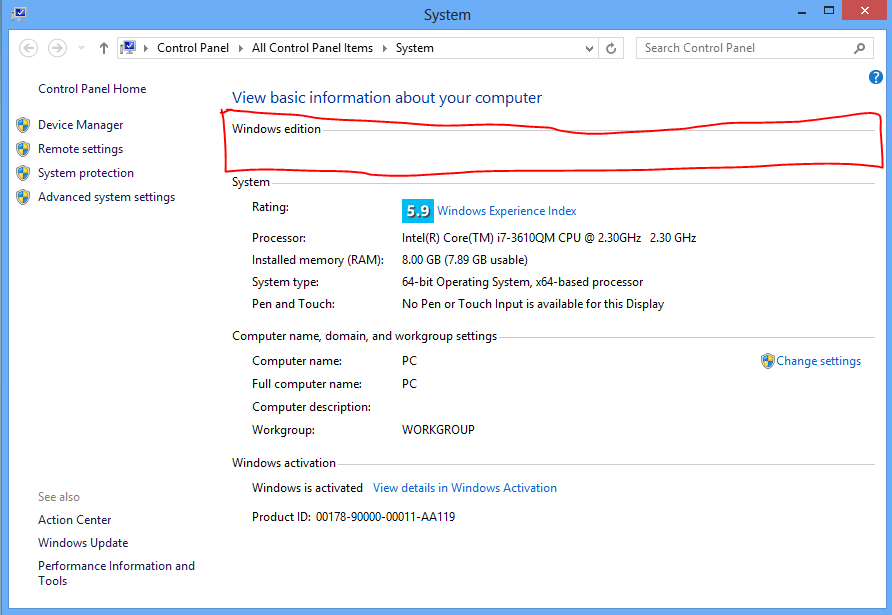View details in Windows Activation
This screenshot has height=615, width=892.
click(x=464, y=487)
